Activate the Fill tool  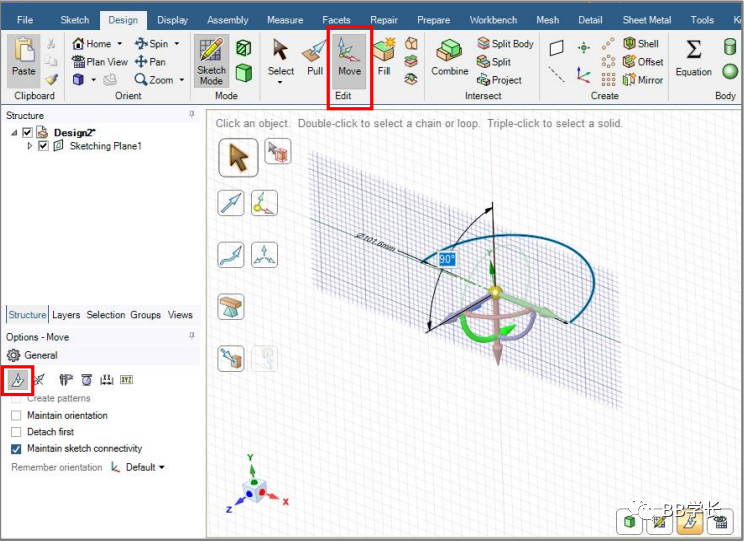384,57
